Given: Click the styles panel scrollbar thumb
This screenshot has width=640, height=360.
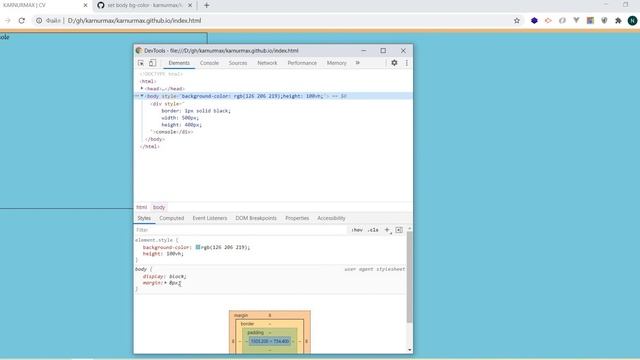Looking at the screenshot, I should point(409,278).
